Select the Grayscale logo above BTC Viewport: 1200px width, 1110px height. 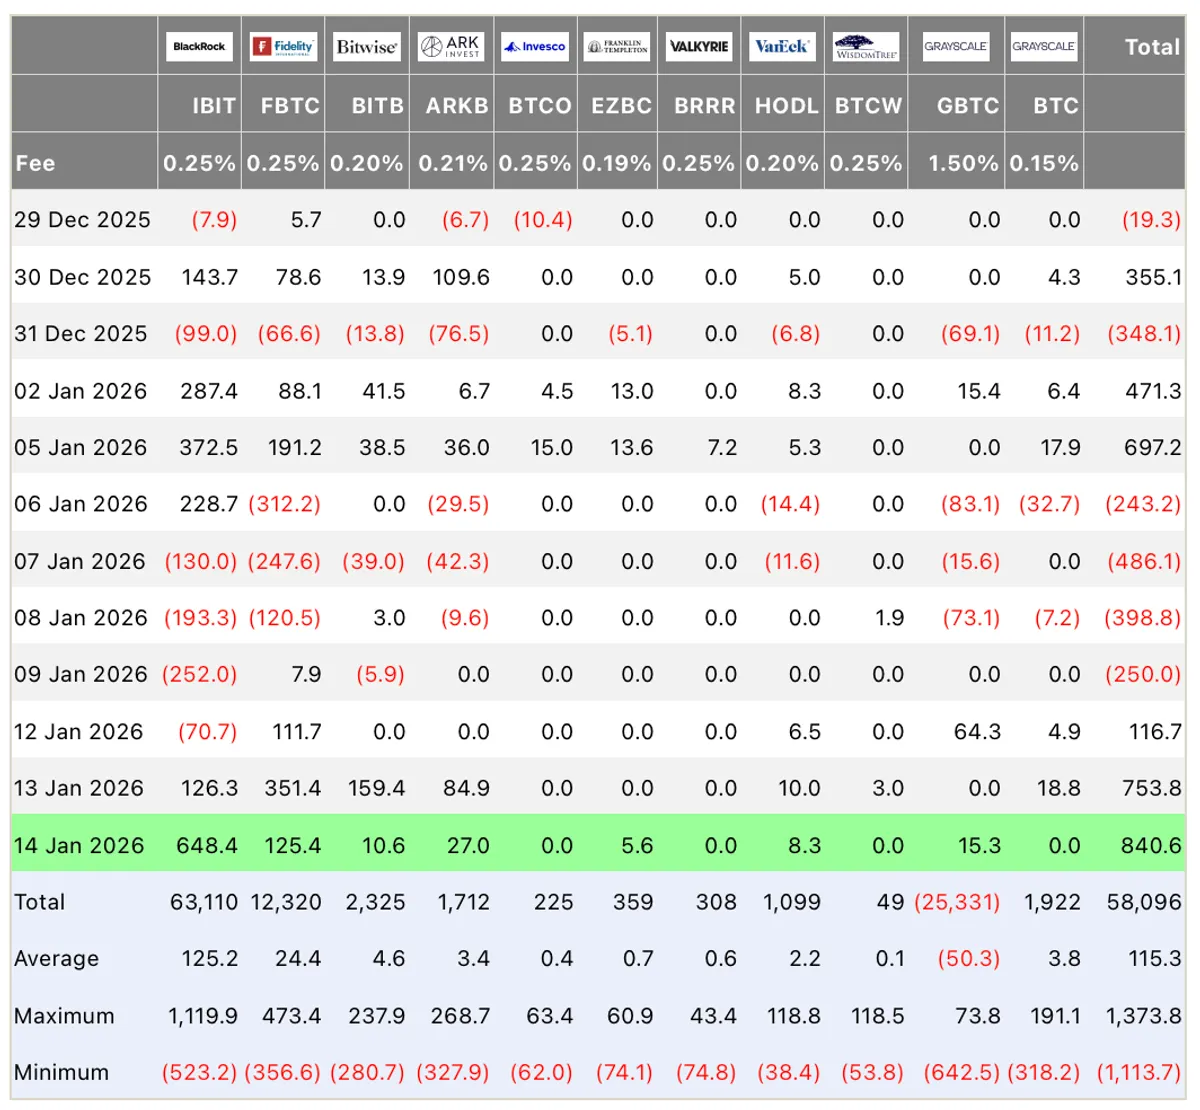point(1044,46)
